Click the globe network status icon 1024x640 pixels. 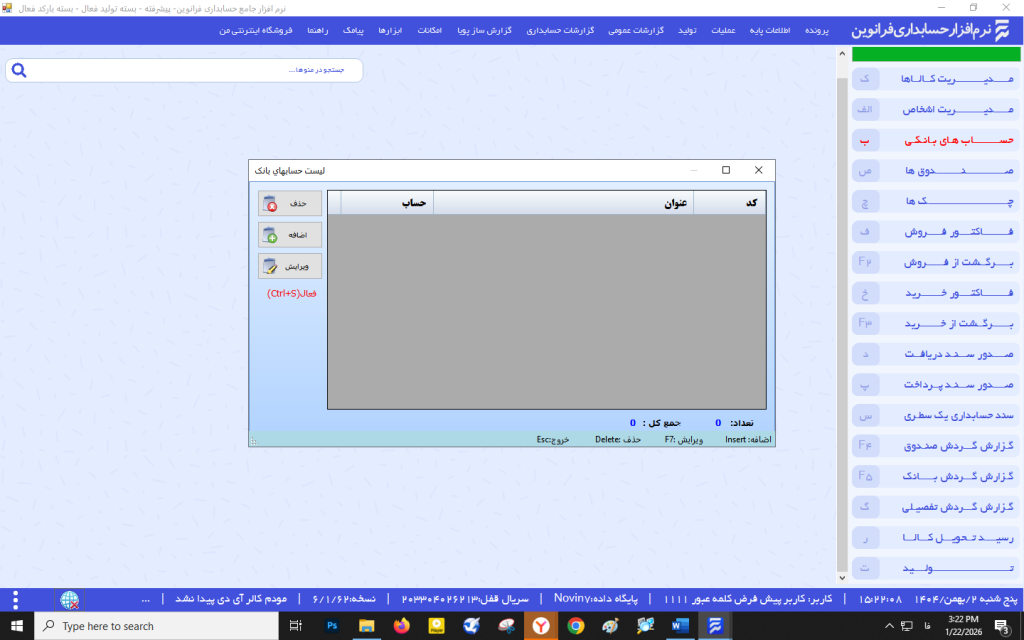coord(69,599)
